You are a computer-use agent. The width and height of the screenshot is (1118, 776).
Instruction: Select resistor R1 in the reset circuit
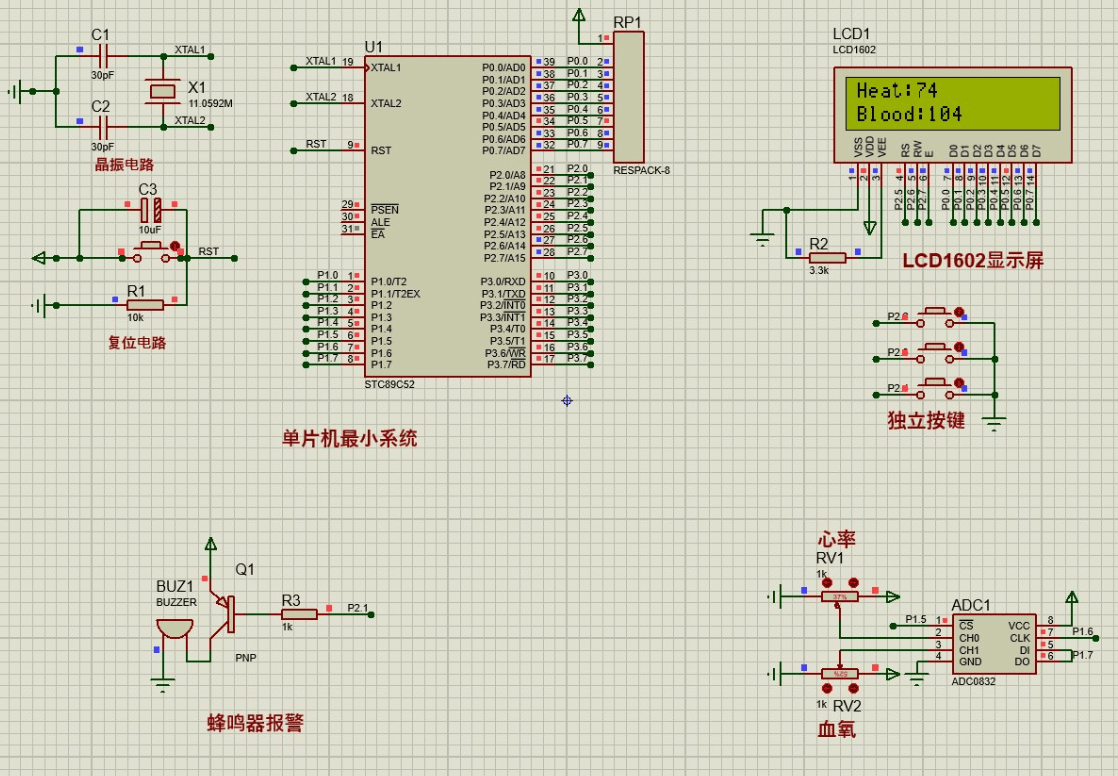click(145, 304)
